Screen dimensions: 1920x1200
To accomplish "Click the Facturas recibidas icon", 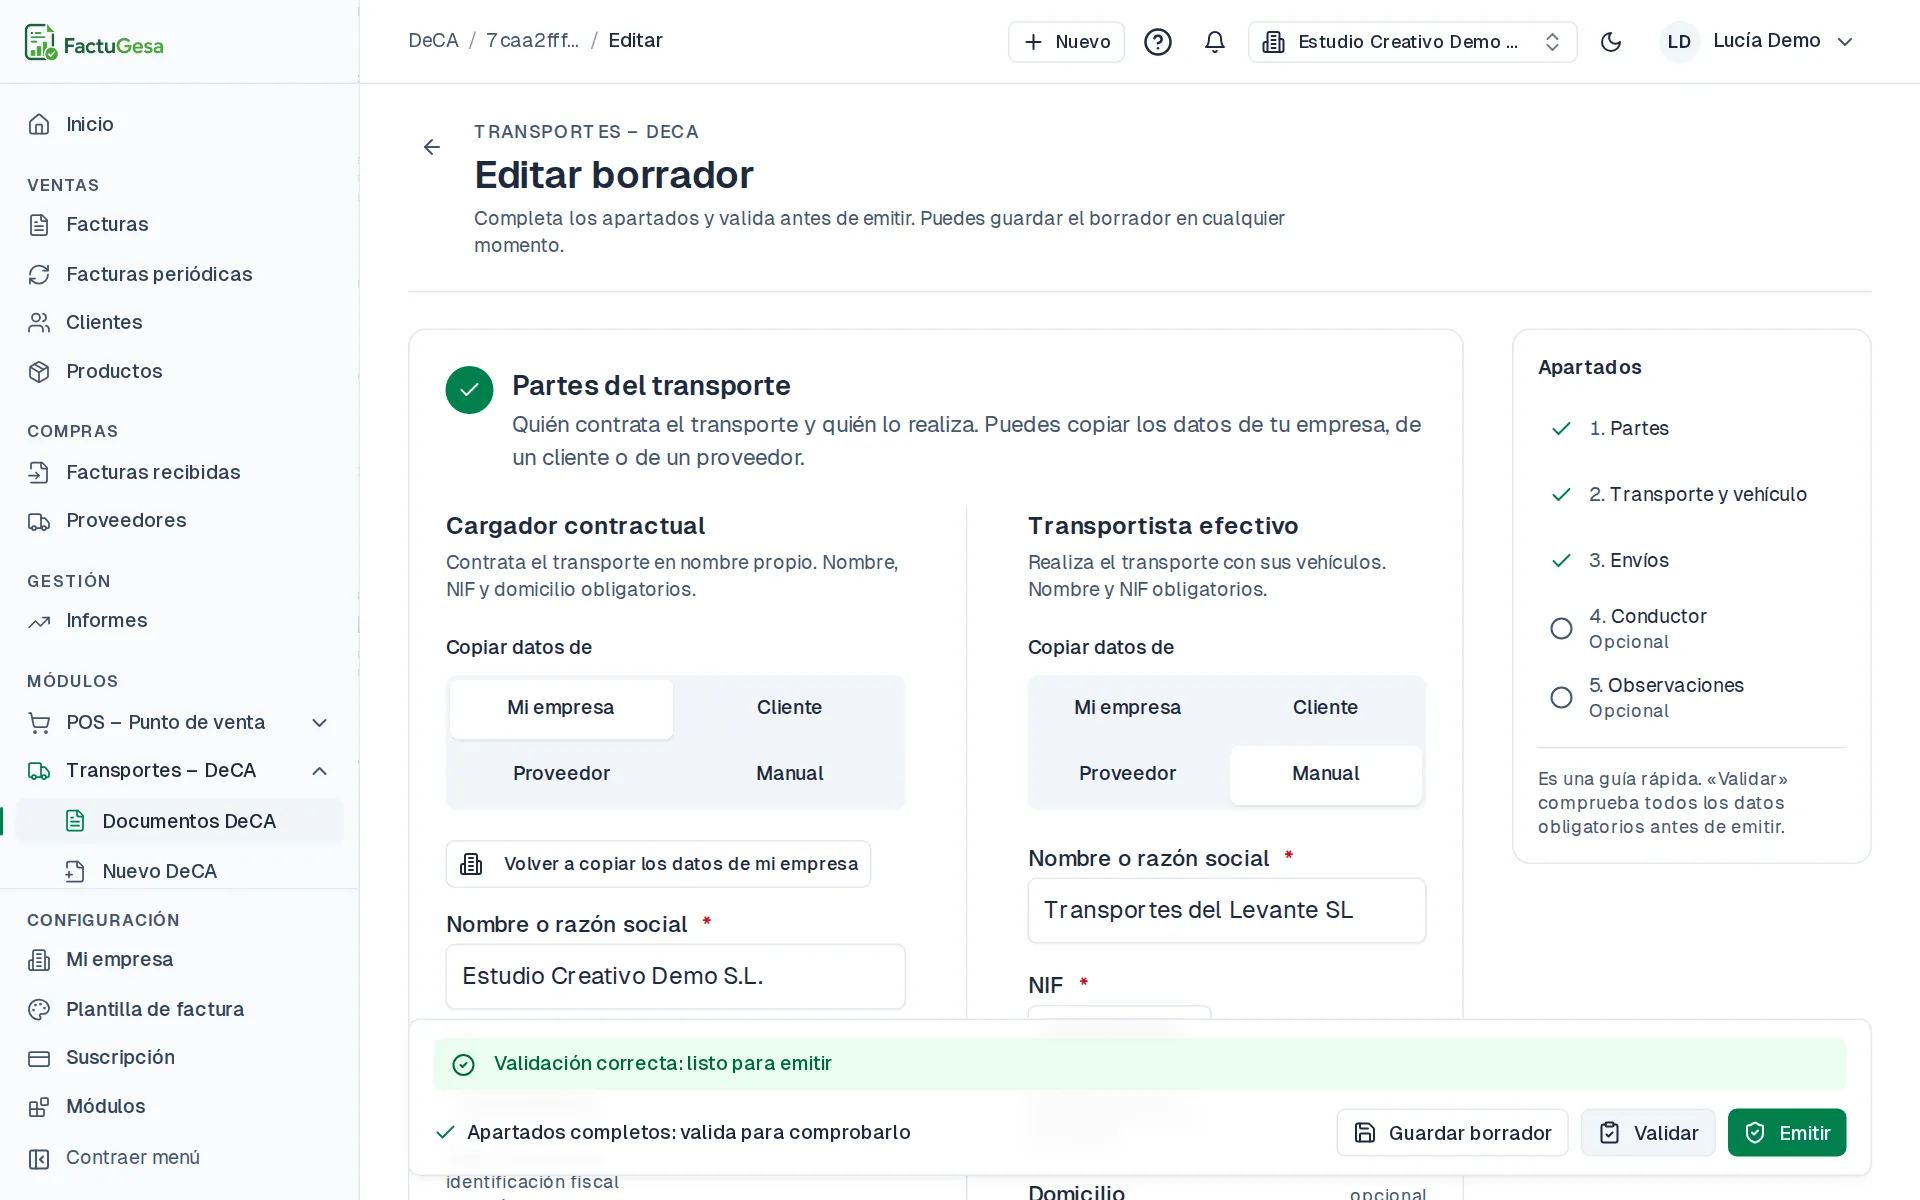I will click(x=39, y=472).
